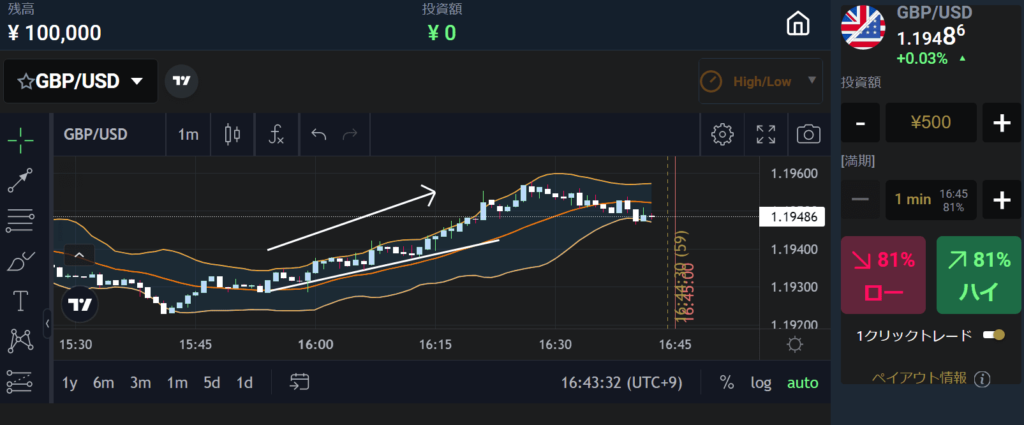Toggle the 1-click trade switch
Image resolution: width=1024 pixels, height=425 pixels.
[x=993, y=335]
